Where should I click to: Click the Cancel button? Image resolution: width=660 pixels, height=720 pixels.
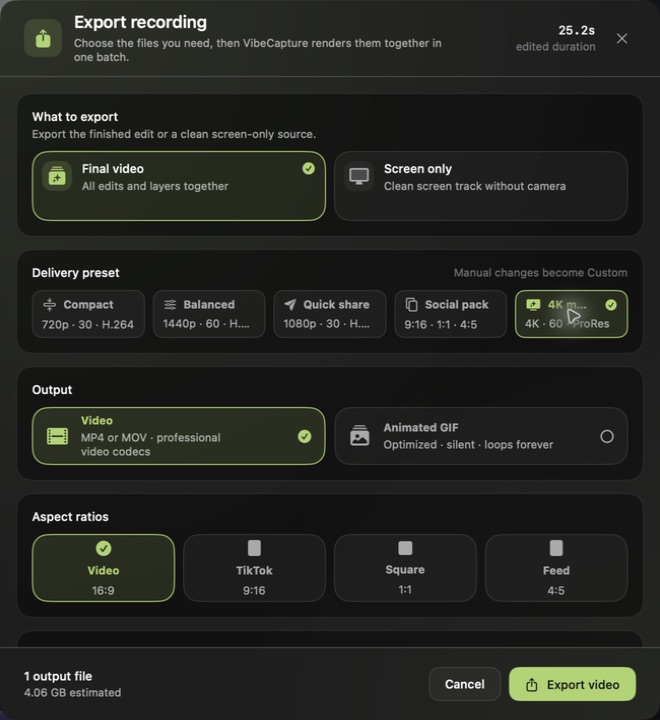[464, 684]
